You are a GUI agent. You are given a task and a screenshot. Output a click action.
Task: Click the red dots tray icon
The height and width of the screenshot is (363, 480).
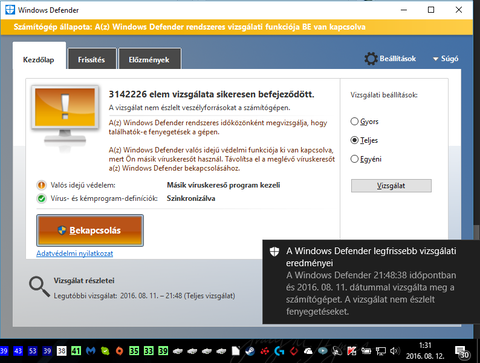click(265, 351)
